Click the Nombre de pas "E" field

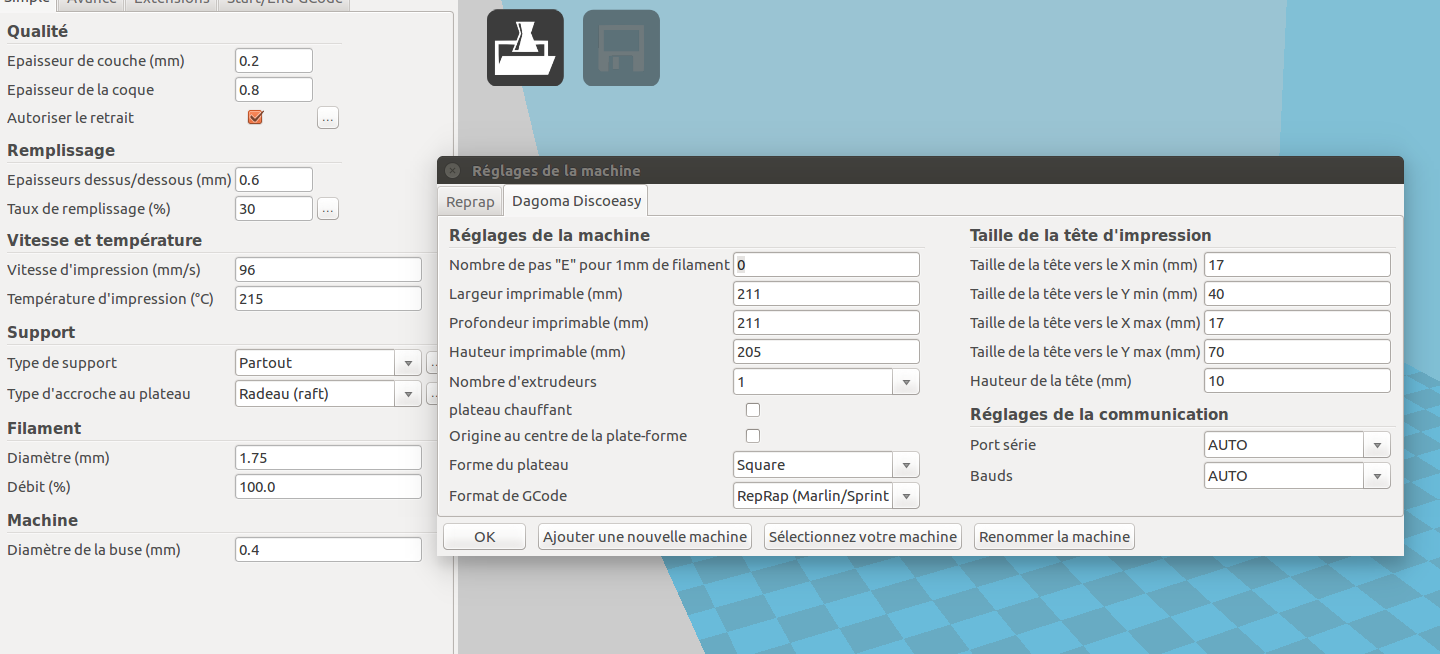pyautogui.click(x=826, y=265)
